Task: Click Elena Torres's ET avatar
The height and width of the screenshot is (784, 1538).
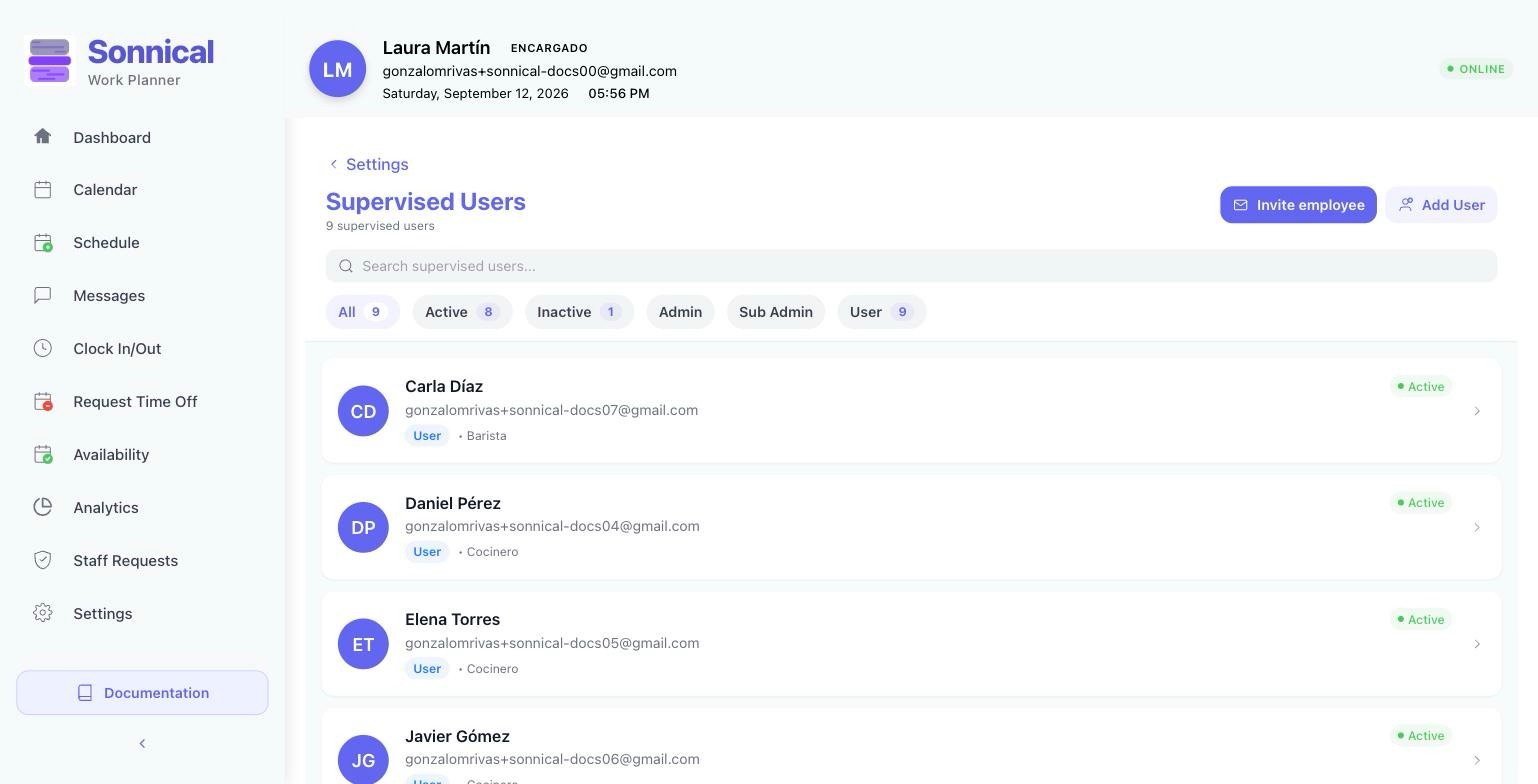Action: (363, 644)
